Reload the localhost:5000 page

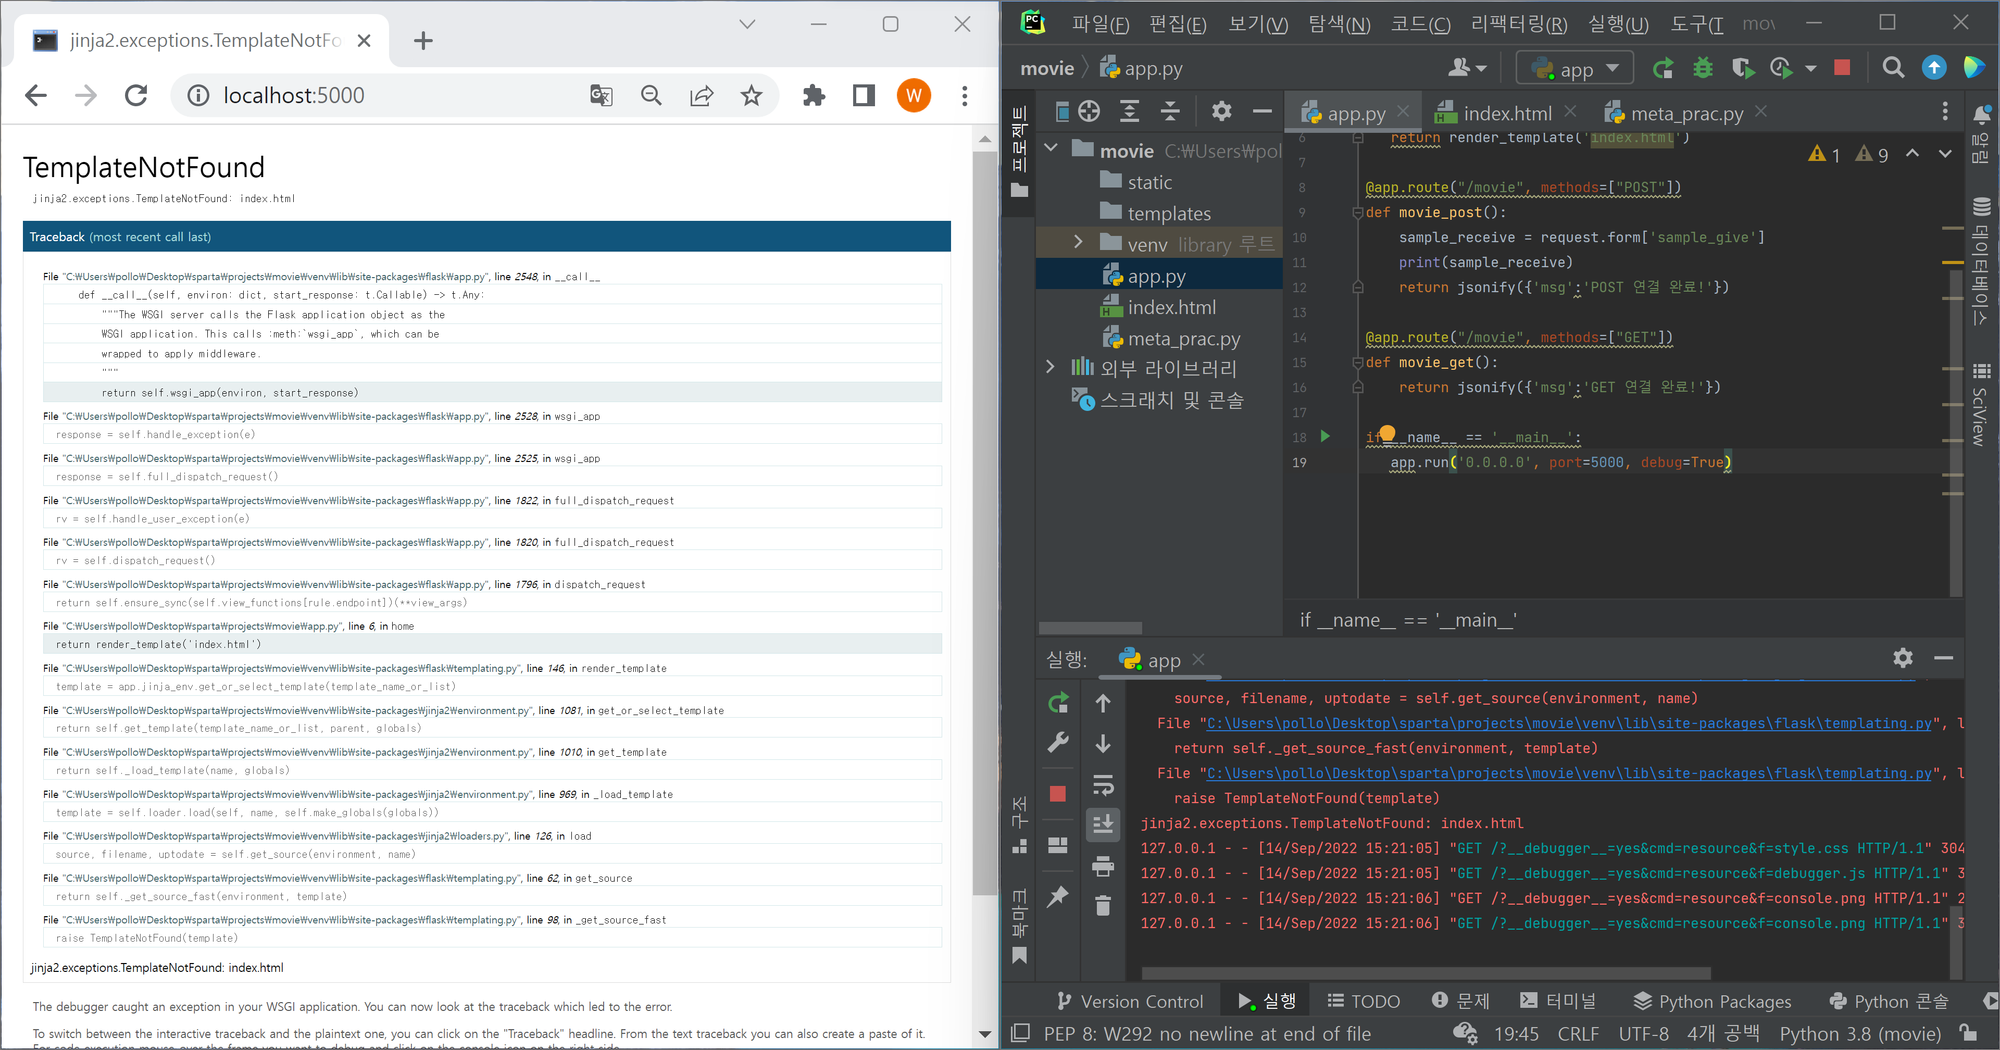coord(136,96)
